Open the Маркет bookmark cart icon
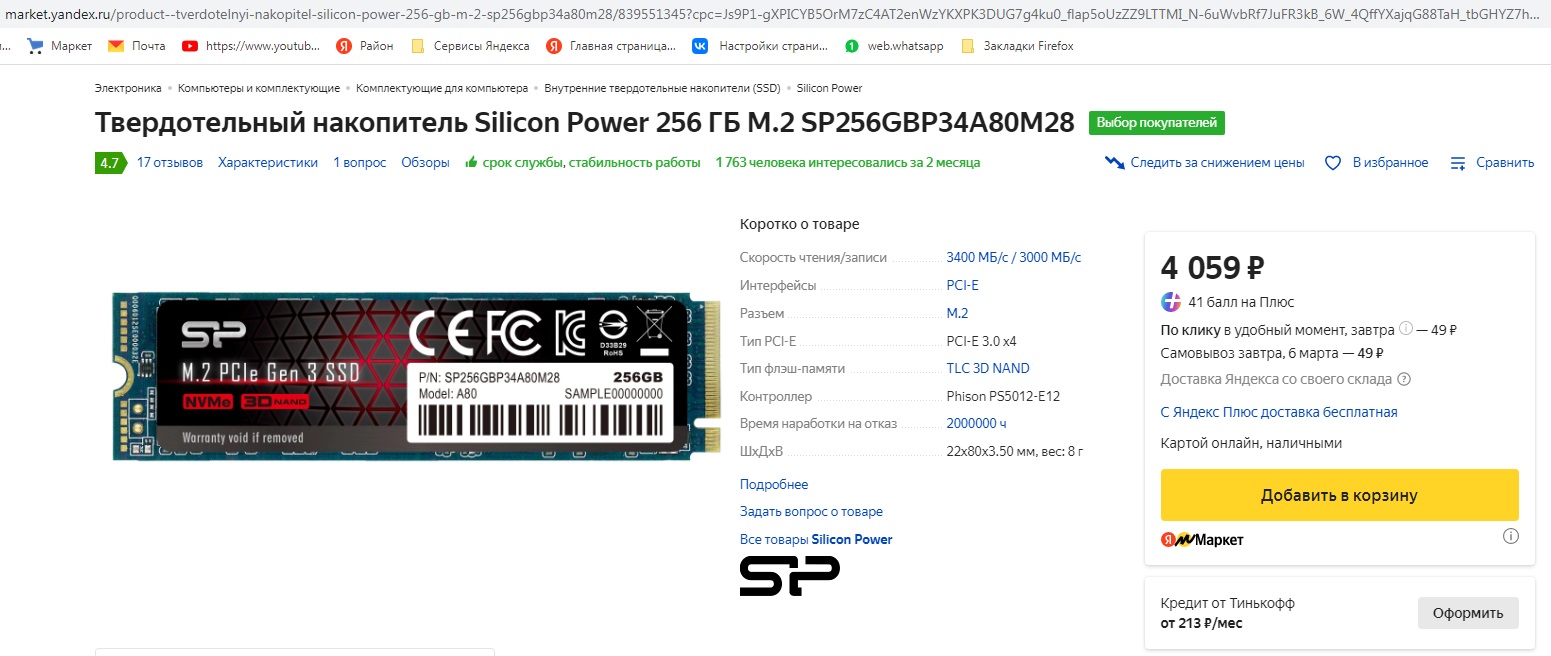Viewport: 1551px width, 656px height. tap(35, 46)
